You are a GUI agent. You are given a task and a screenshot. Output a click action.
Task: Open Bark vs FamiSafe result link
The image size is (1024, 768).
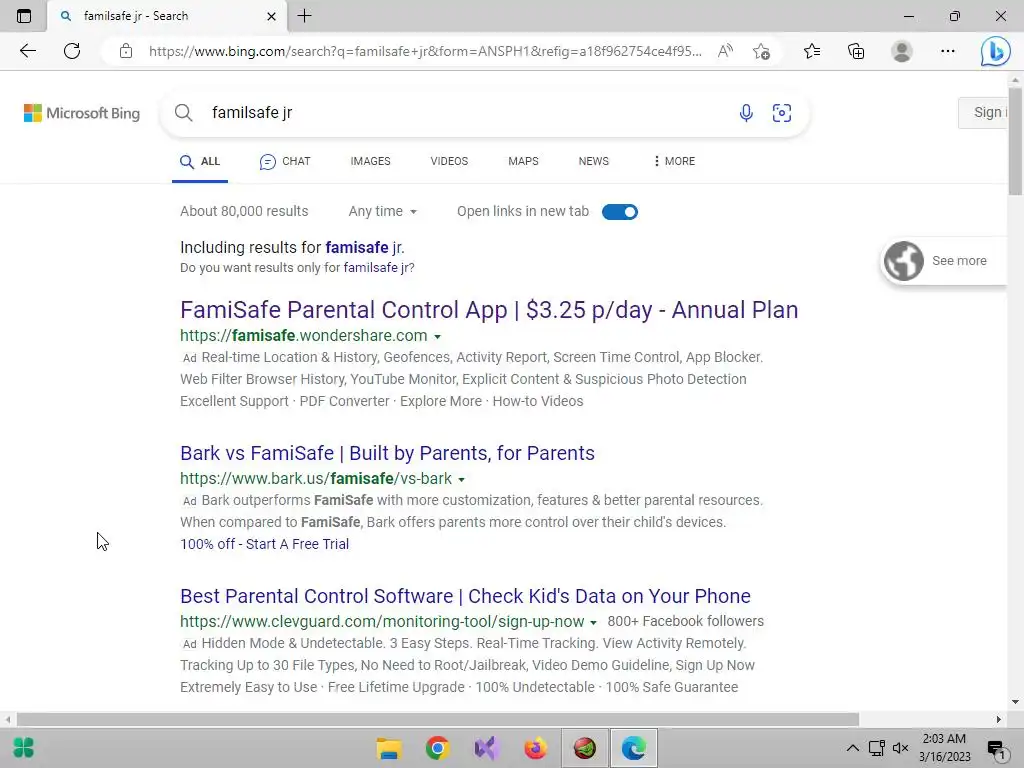[x=387, y=453]
